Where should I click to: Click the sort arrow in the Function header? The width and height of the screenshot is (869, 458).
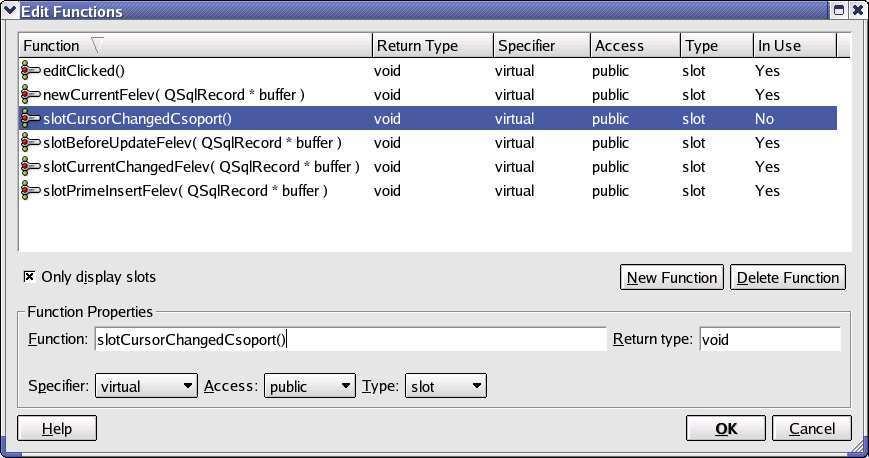coord(96,45)
